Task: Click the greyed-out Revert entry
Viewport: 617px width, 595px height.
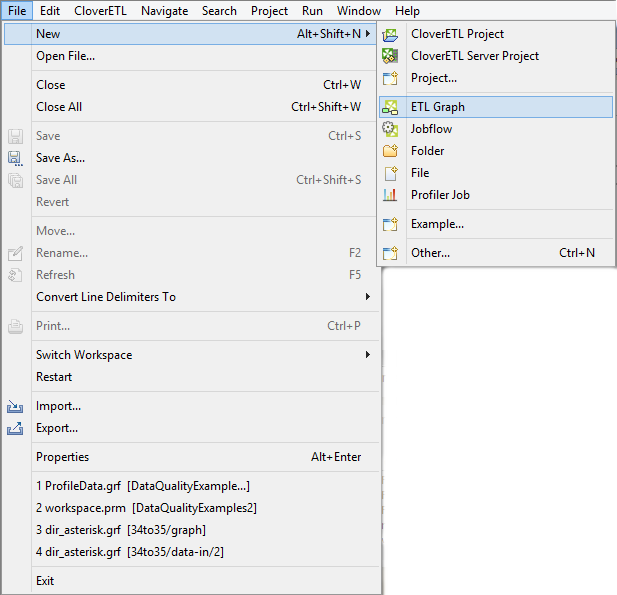Action: 191,202
